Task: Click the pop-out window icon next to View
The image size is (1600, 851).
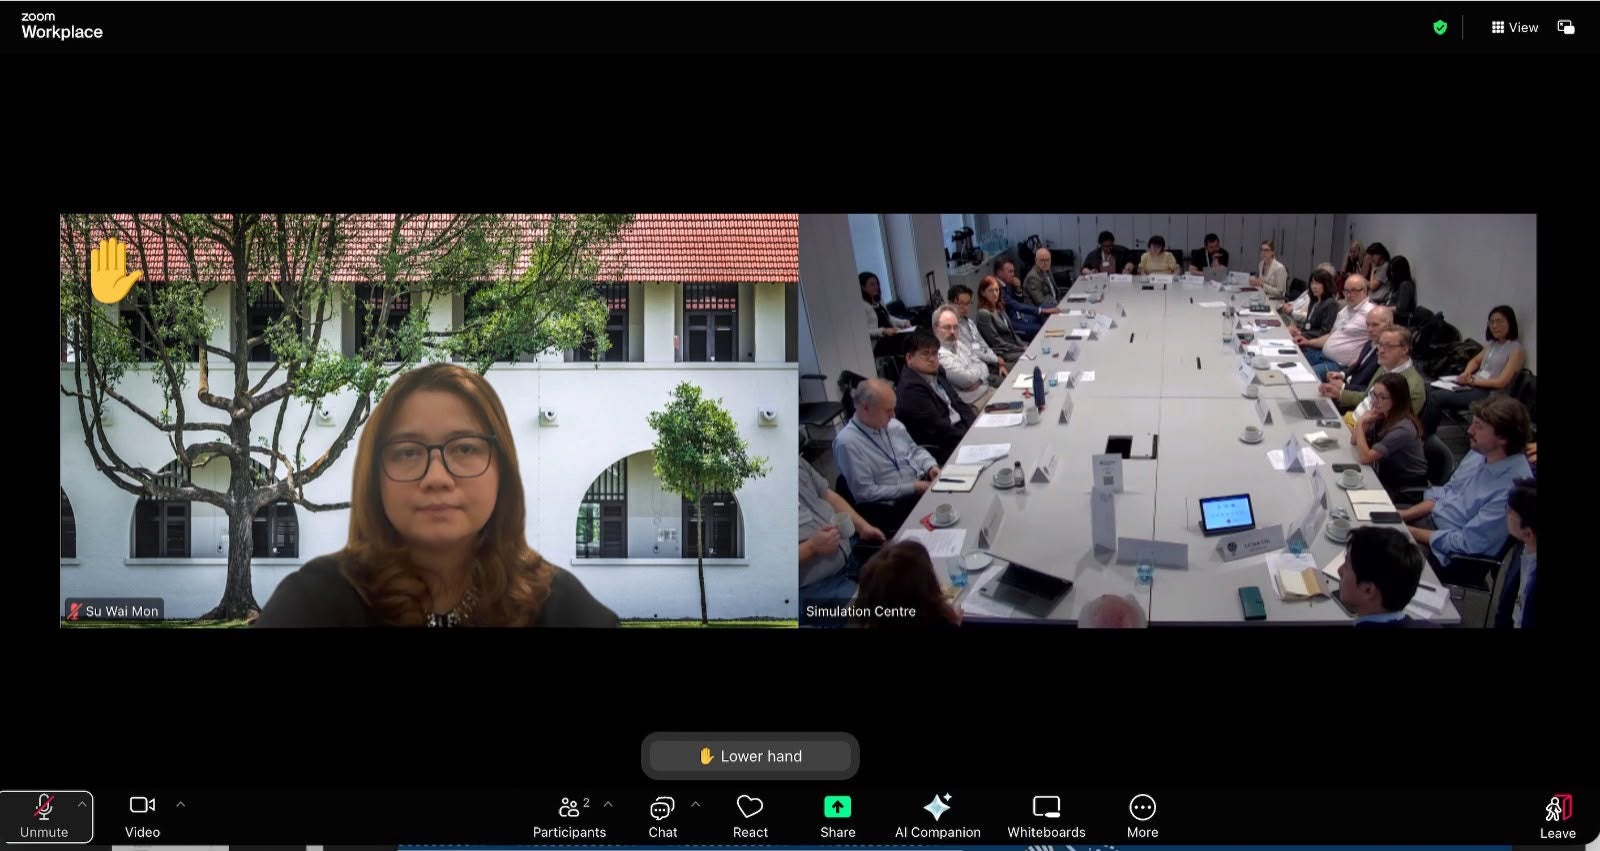Action: 1566,27
